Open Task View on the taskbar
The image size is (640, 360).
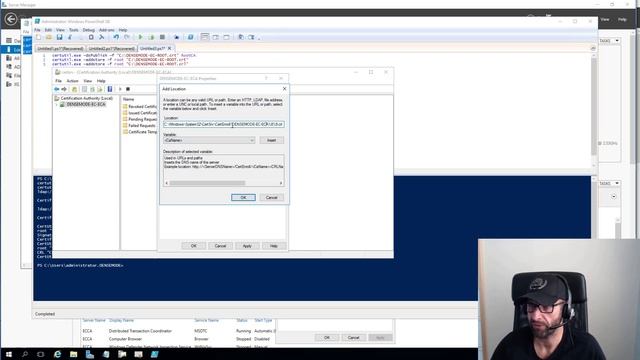click(x=40, y=354)
